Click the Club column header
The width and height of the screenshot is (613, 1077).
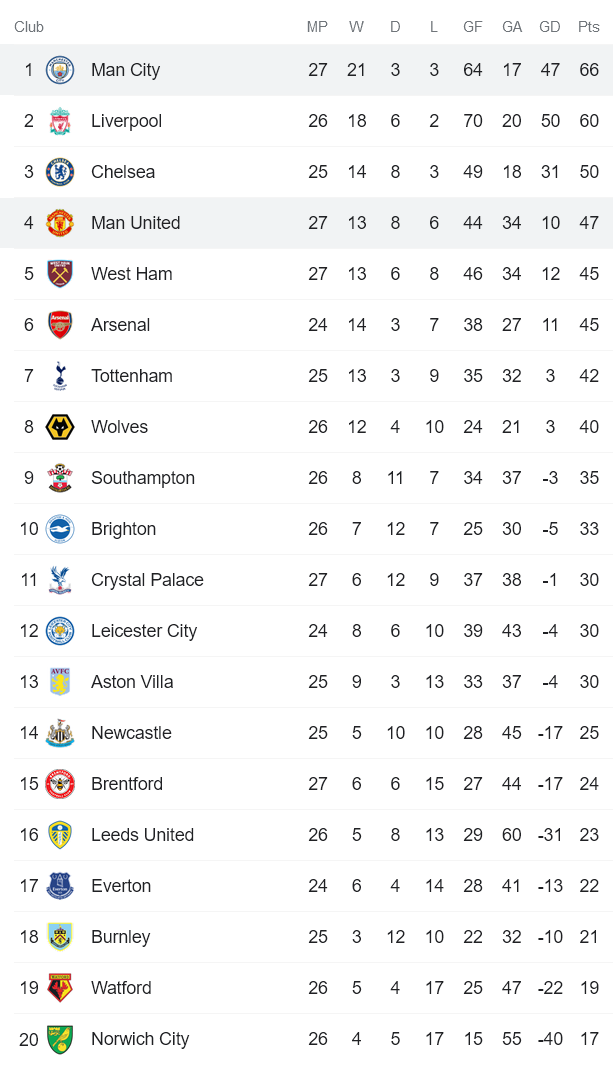29,27
